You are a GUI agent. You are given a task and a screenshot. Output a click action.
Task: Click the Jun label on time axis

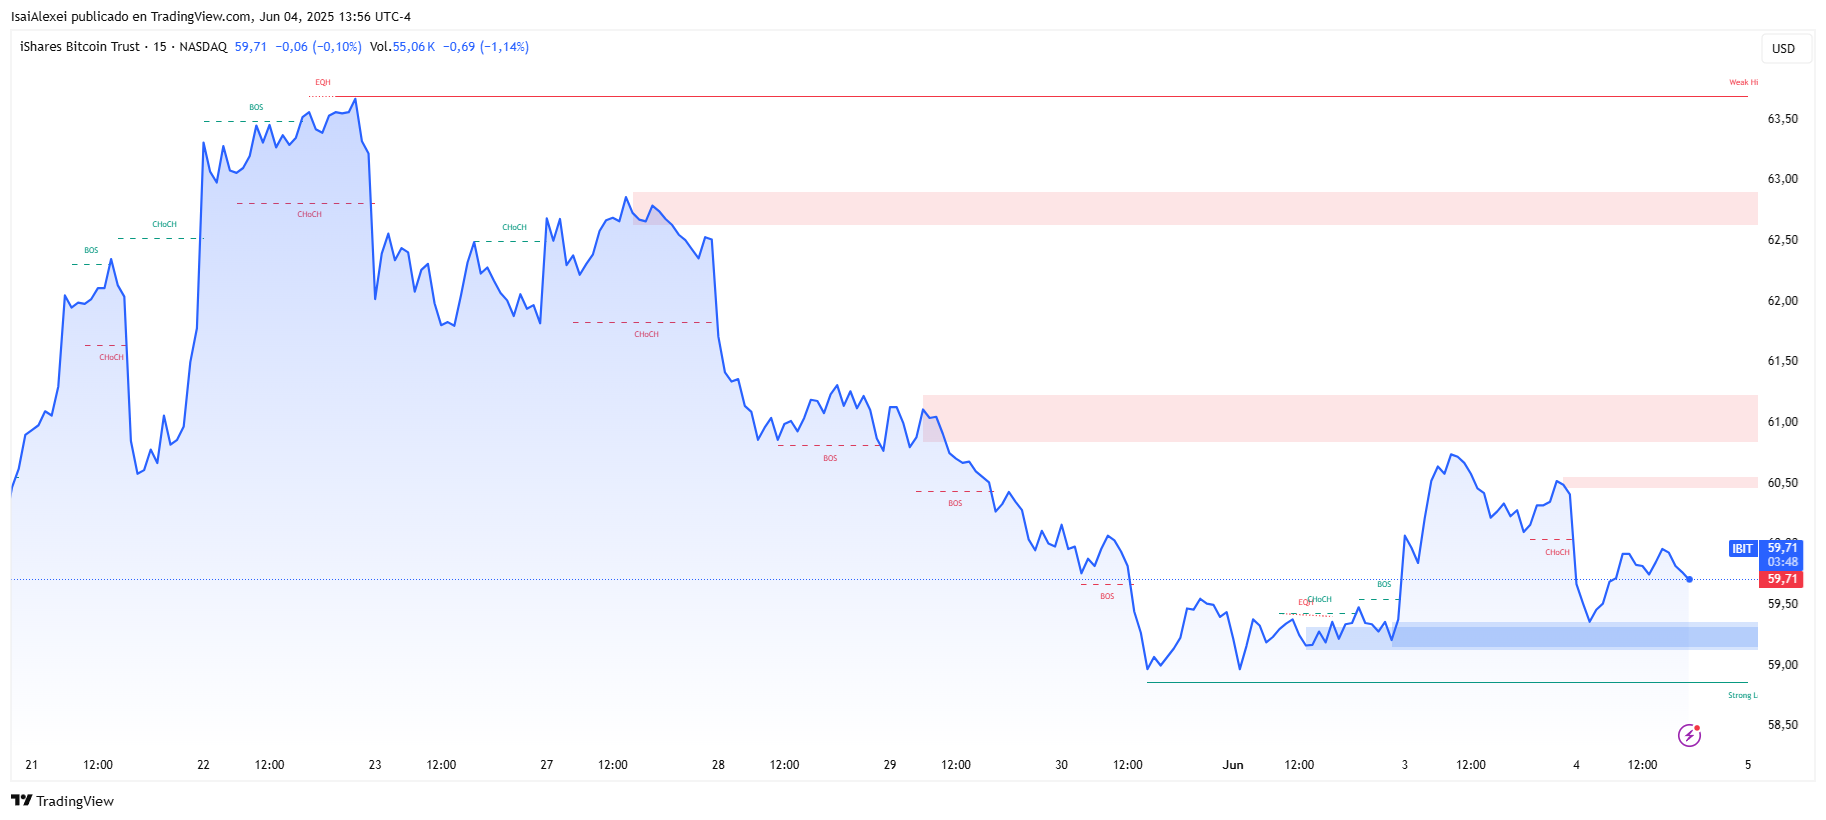click(1233, 765)
